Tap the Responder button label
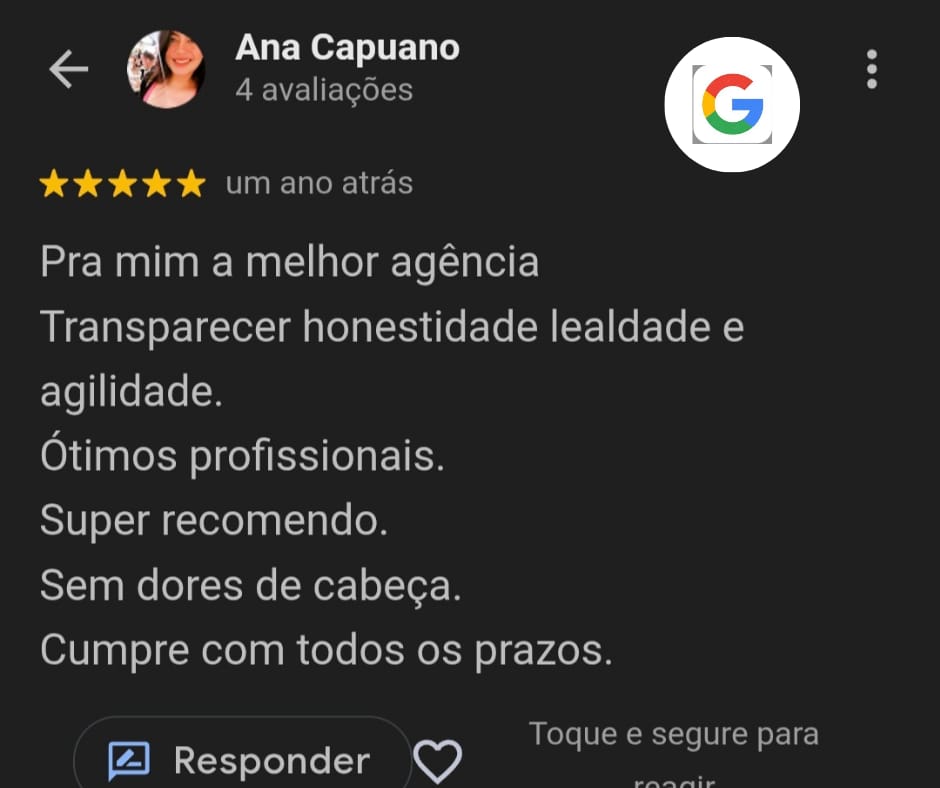 (272, 760)
